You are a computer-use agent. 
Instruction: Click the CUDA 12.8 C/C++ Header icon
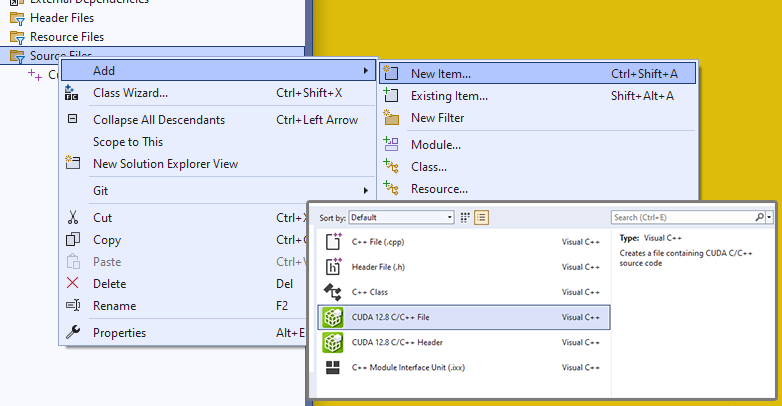coord(333,342)
